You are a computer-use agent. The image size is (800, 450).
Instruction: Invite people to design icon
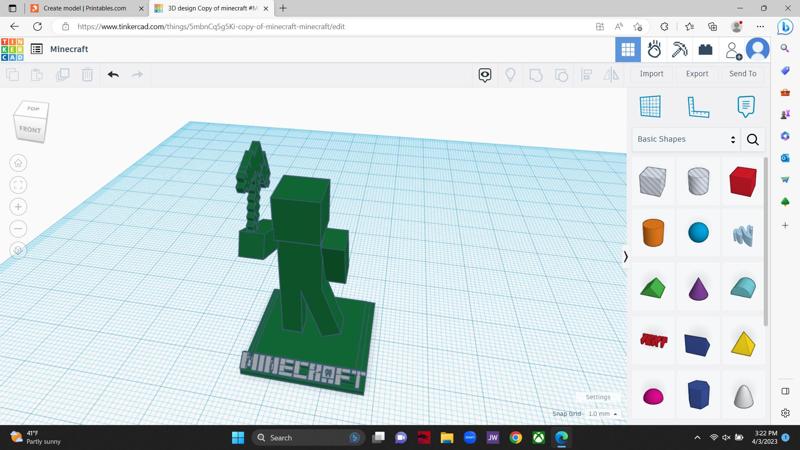coord(733,50)
